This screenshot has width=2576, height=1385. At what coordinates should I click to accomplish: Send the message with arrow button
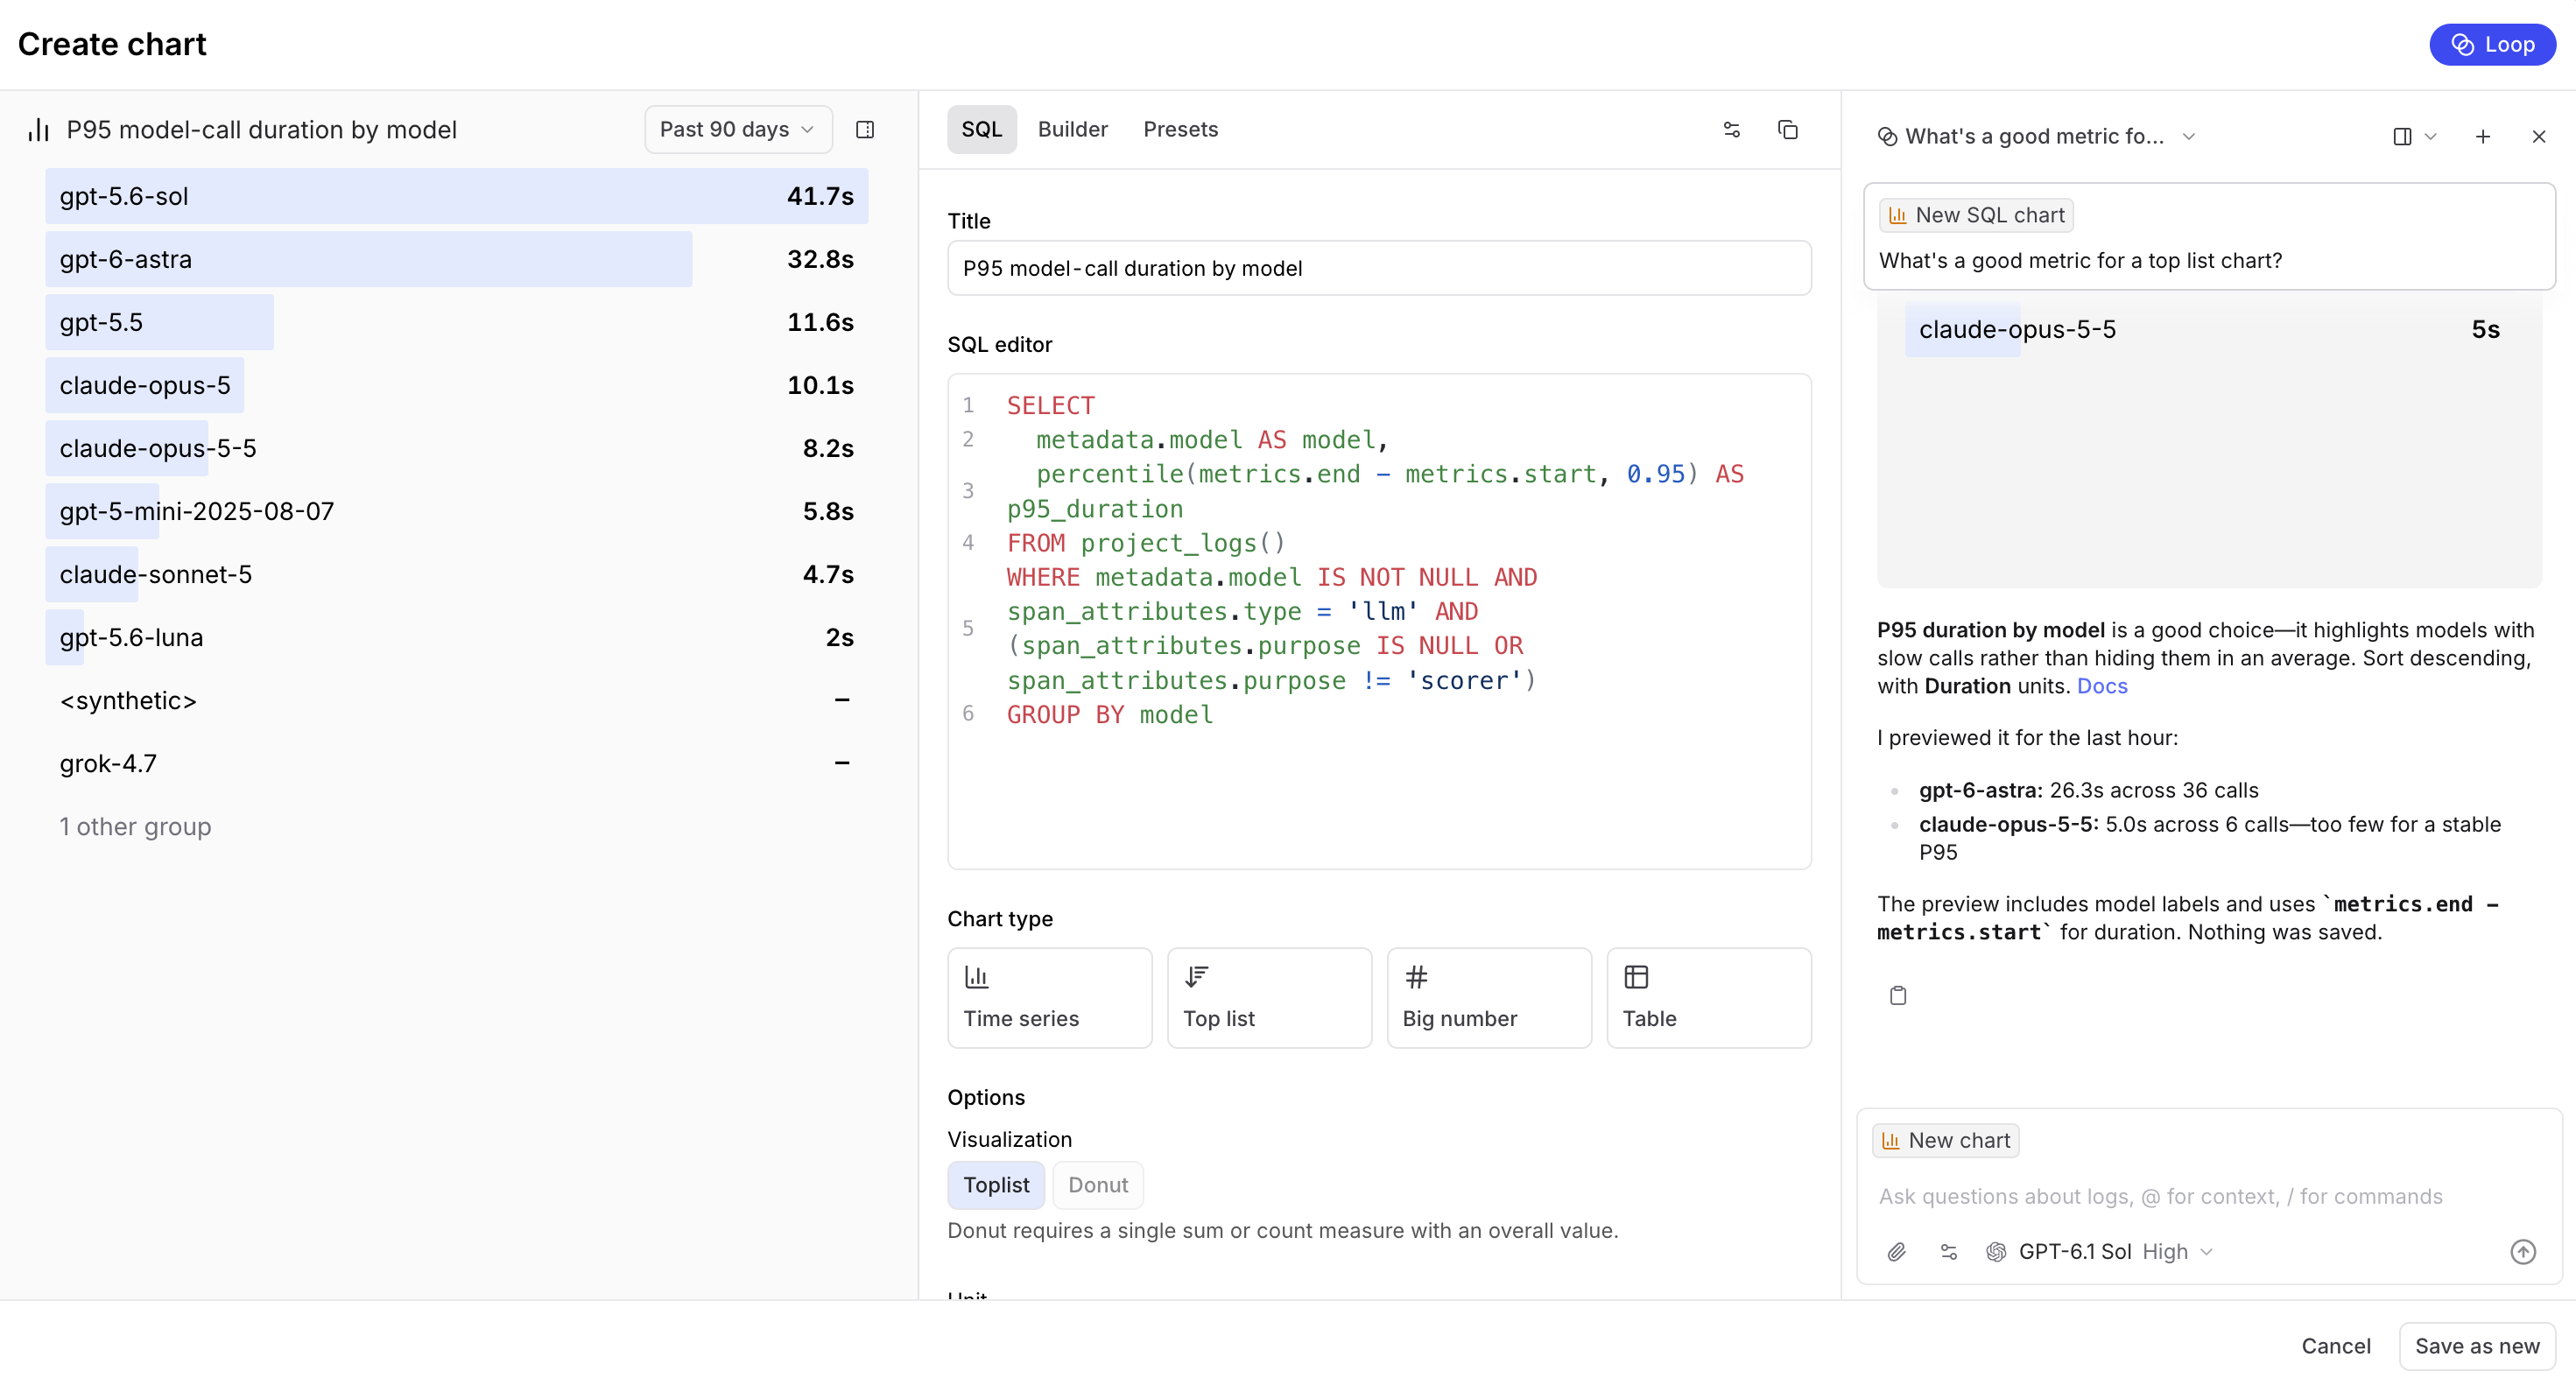tap(2523, 1251)
